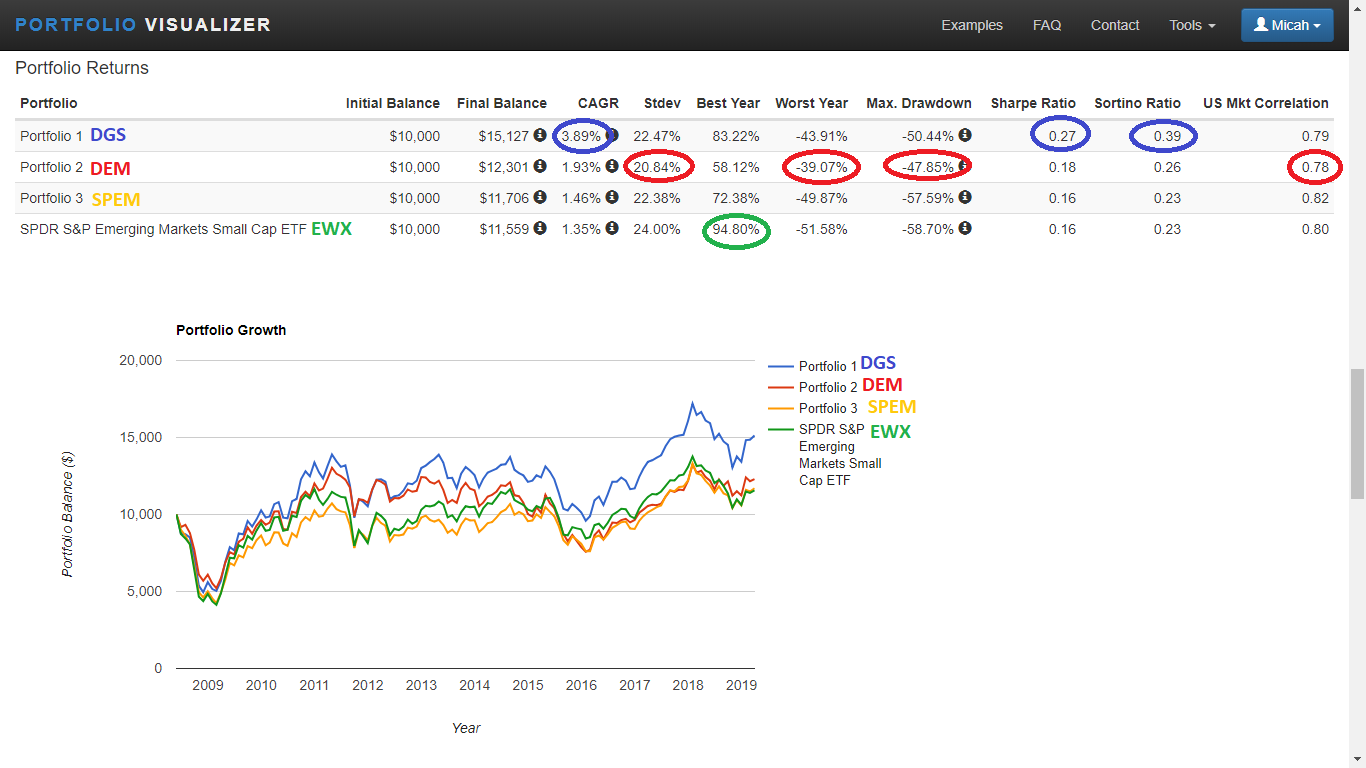1366x768 pixels.
Task: Select the 0.27 Sharpe ratio value
Action: [x=1062, y=136]
